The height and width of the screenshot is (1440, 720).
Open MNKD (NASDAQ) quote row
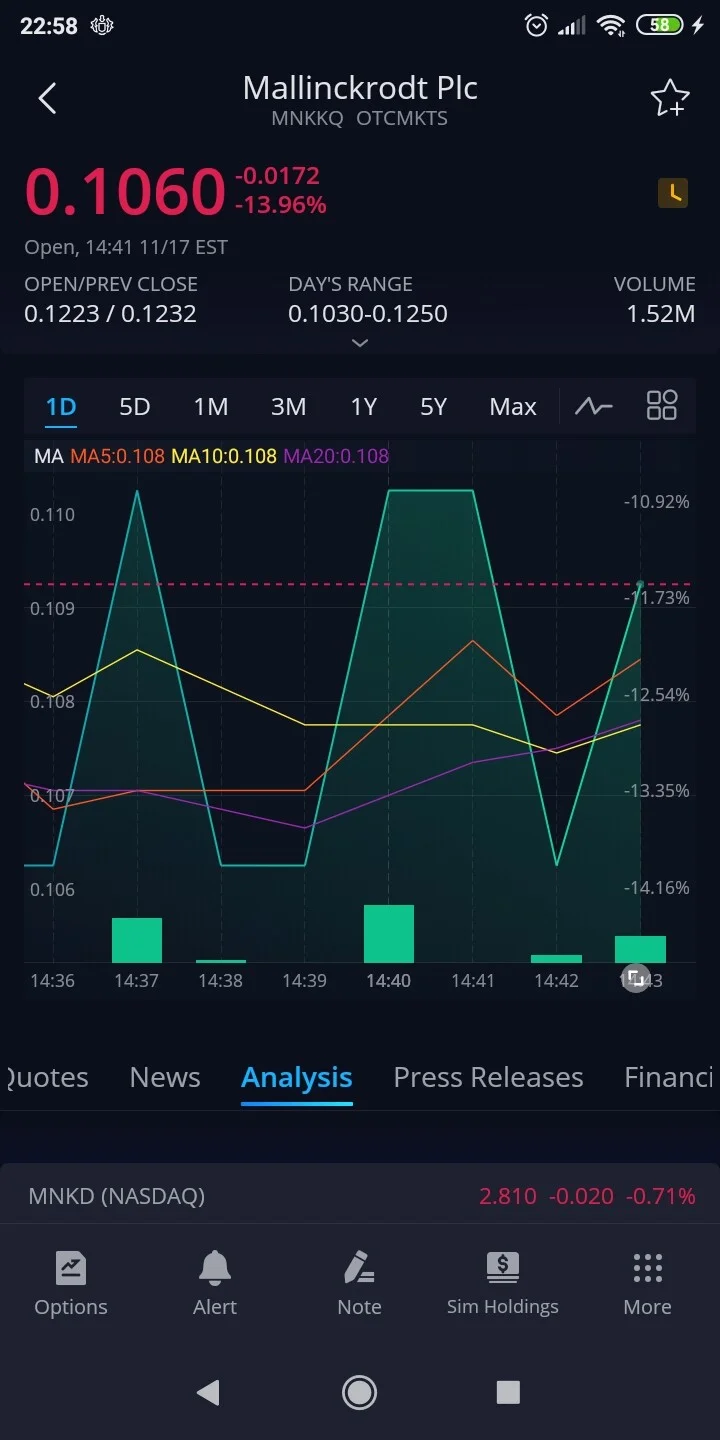360,1196
